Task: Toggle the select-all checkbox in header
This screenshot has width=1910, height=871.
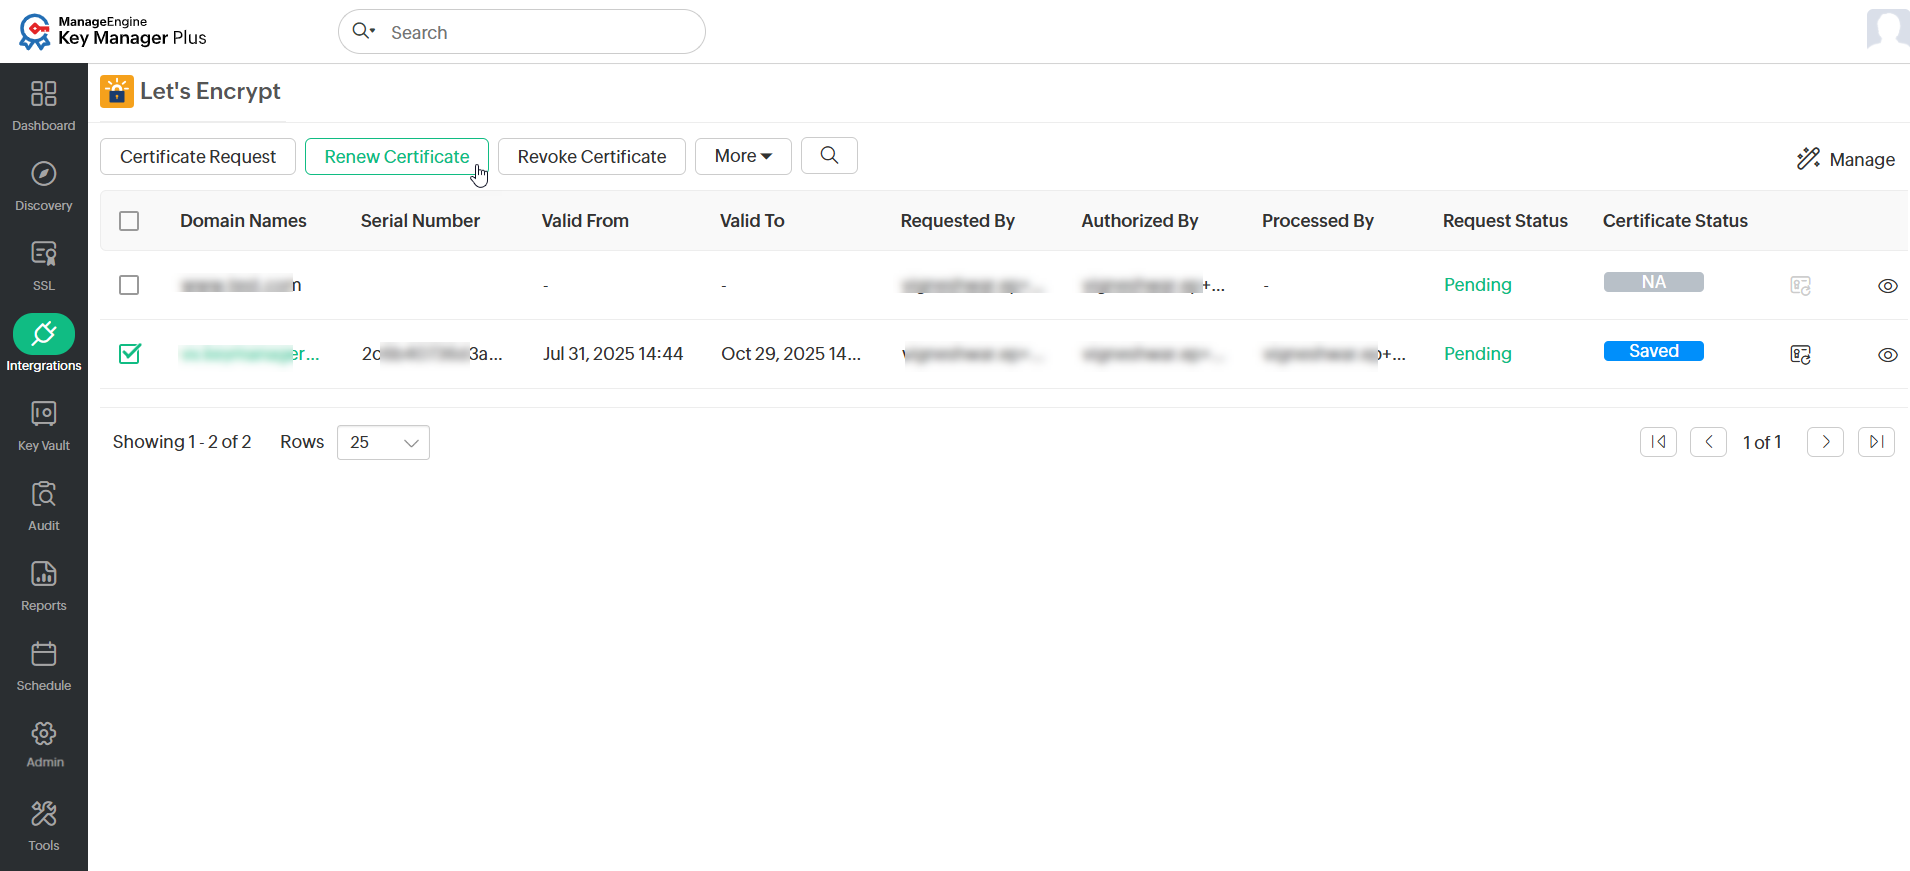Action: 129,221
